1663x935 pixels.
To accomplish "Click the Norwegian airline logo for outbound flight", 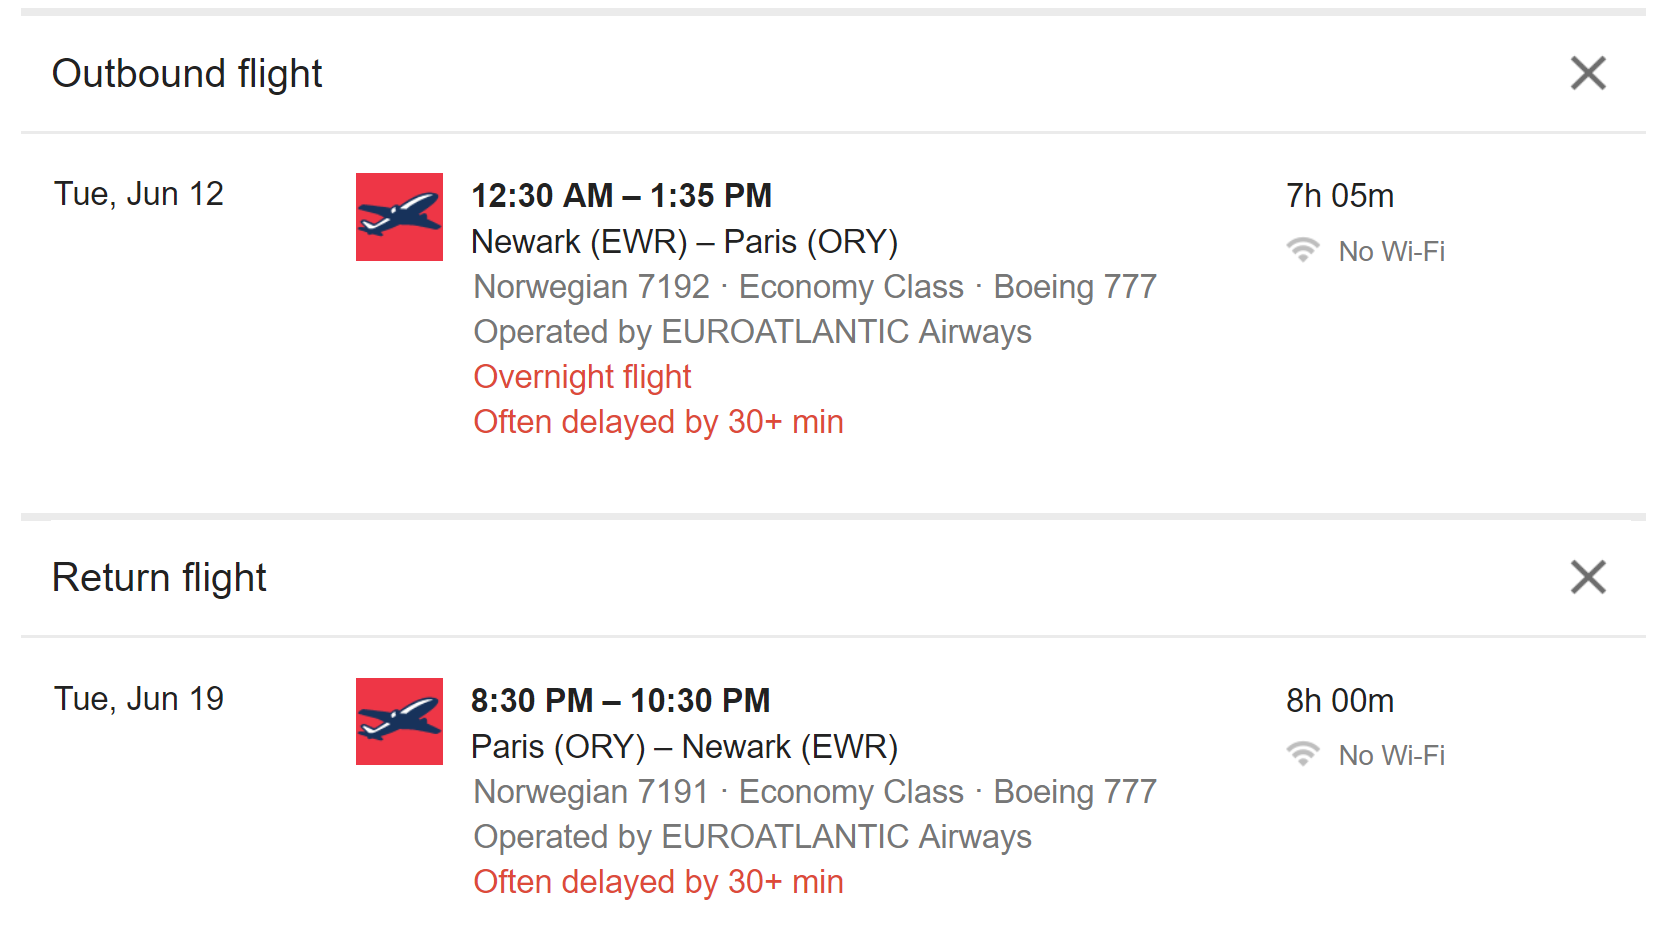I will pos(399,217).
